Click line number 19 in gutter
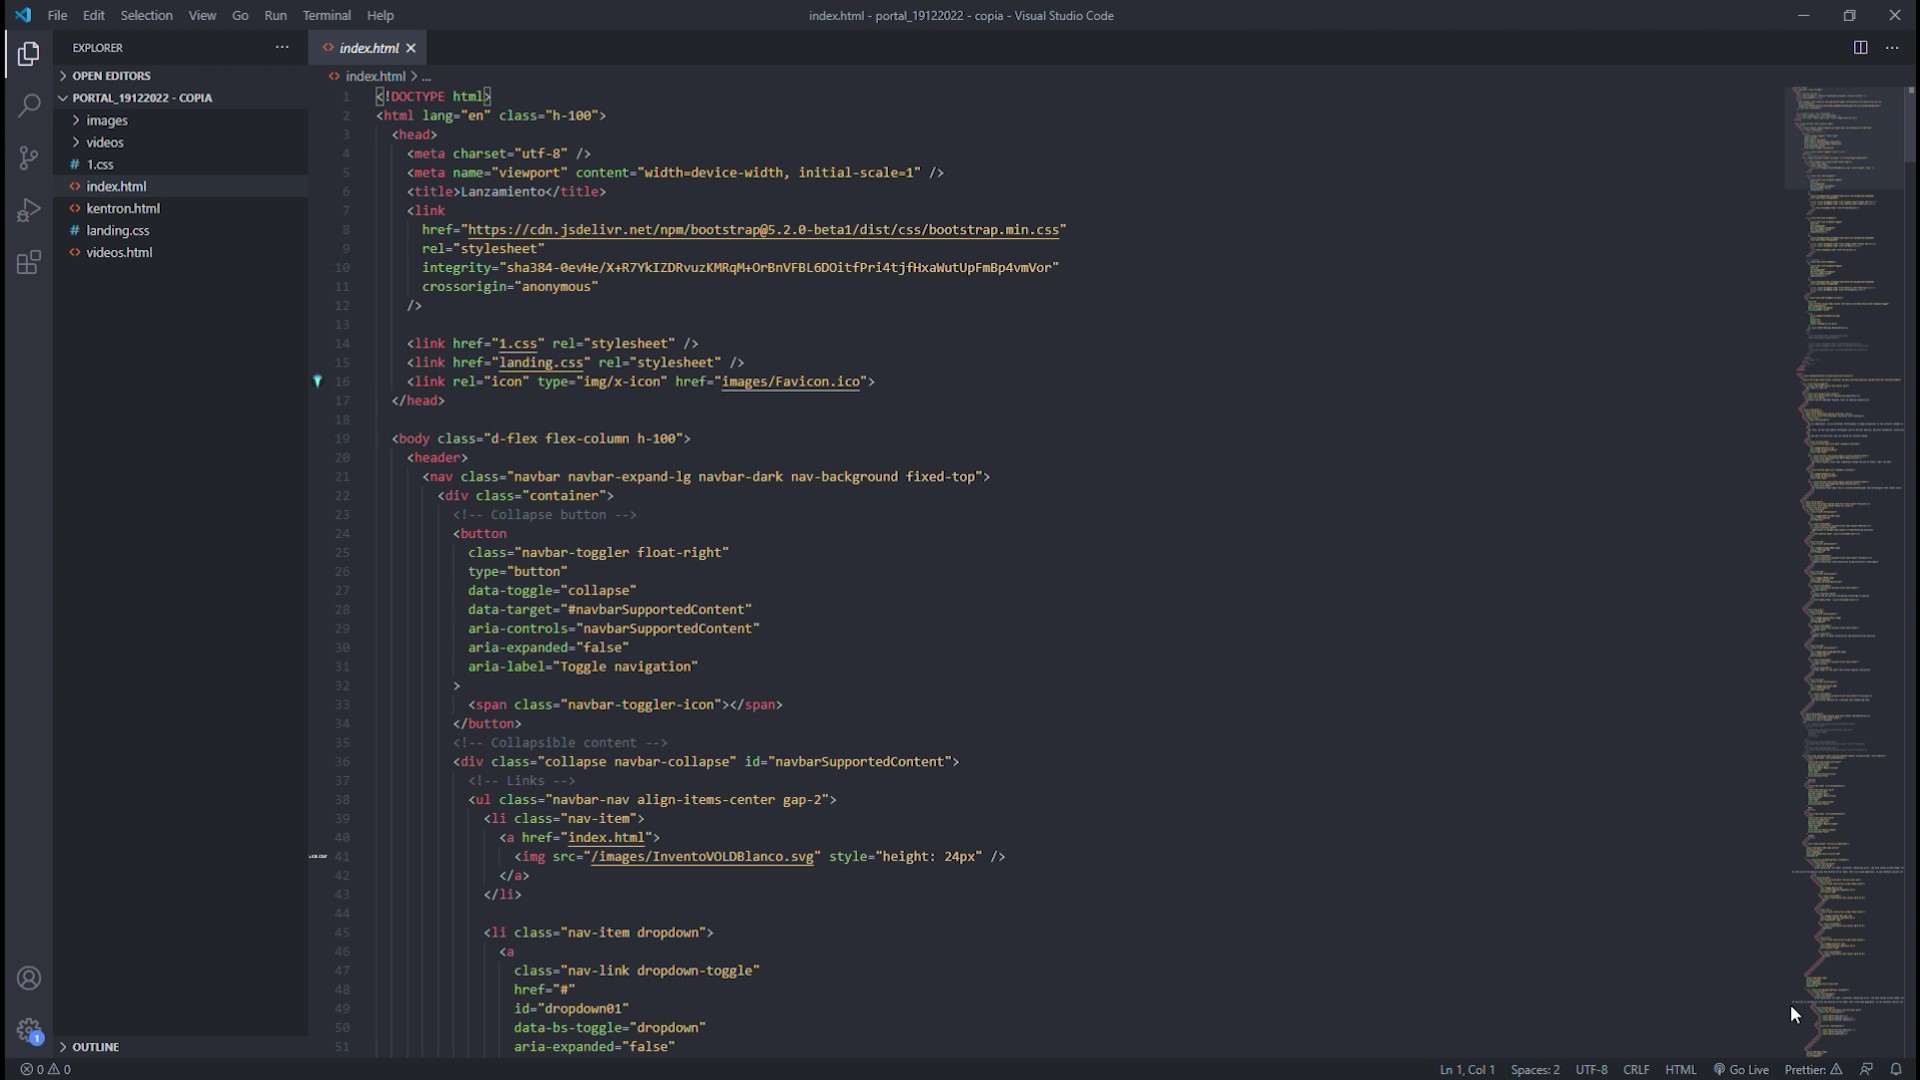 pyautogui.click(x=342, y=438)
